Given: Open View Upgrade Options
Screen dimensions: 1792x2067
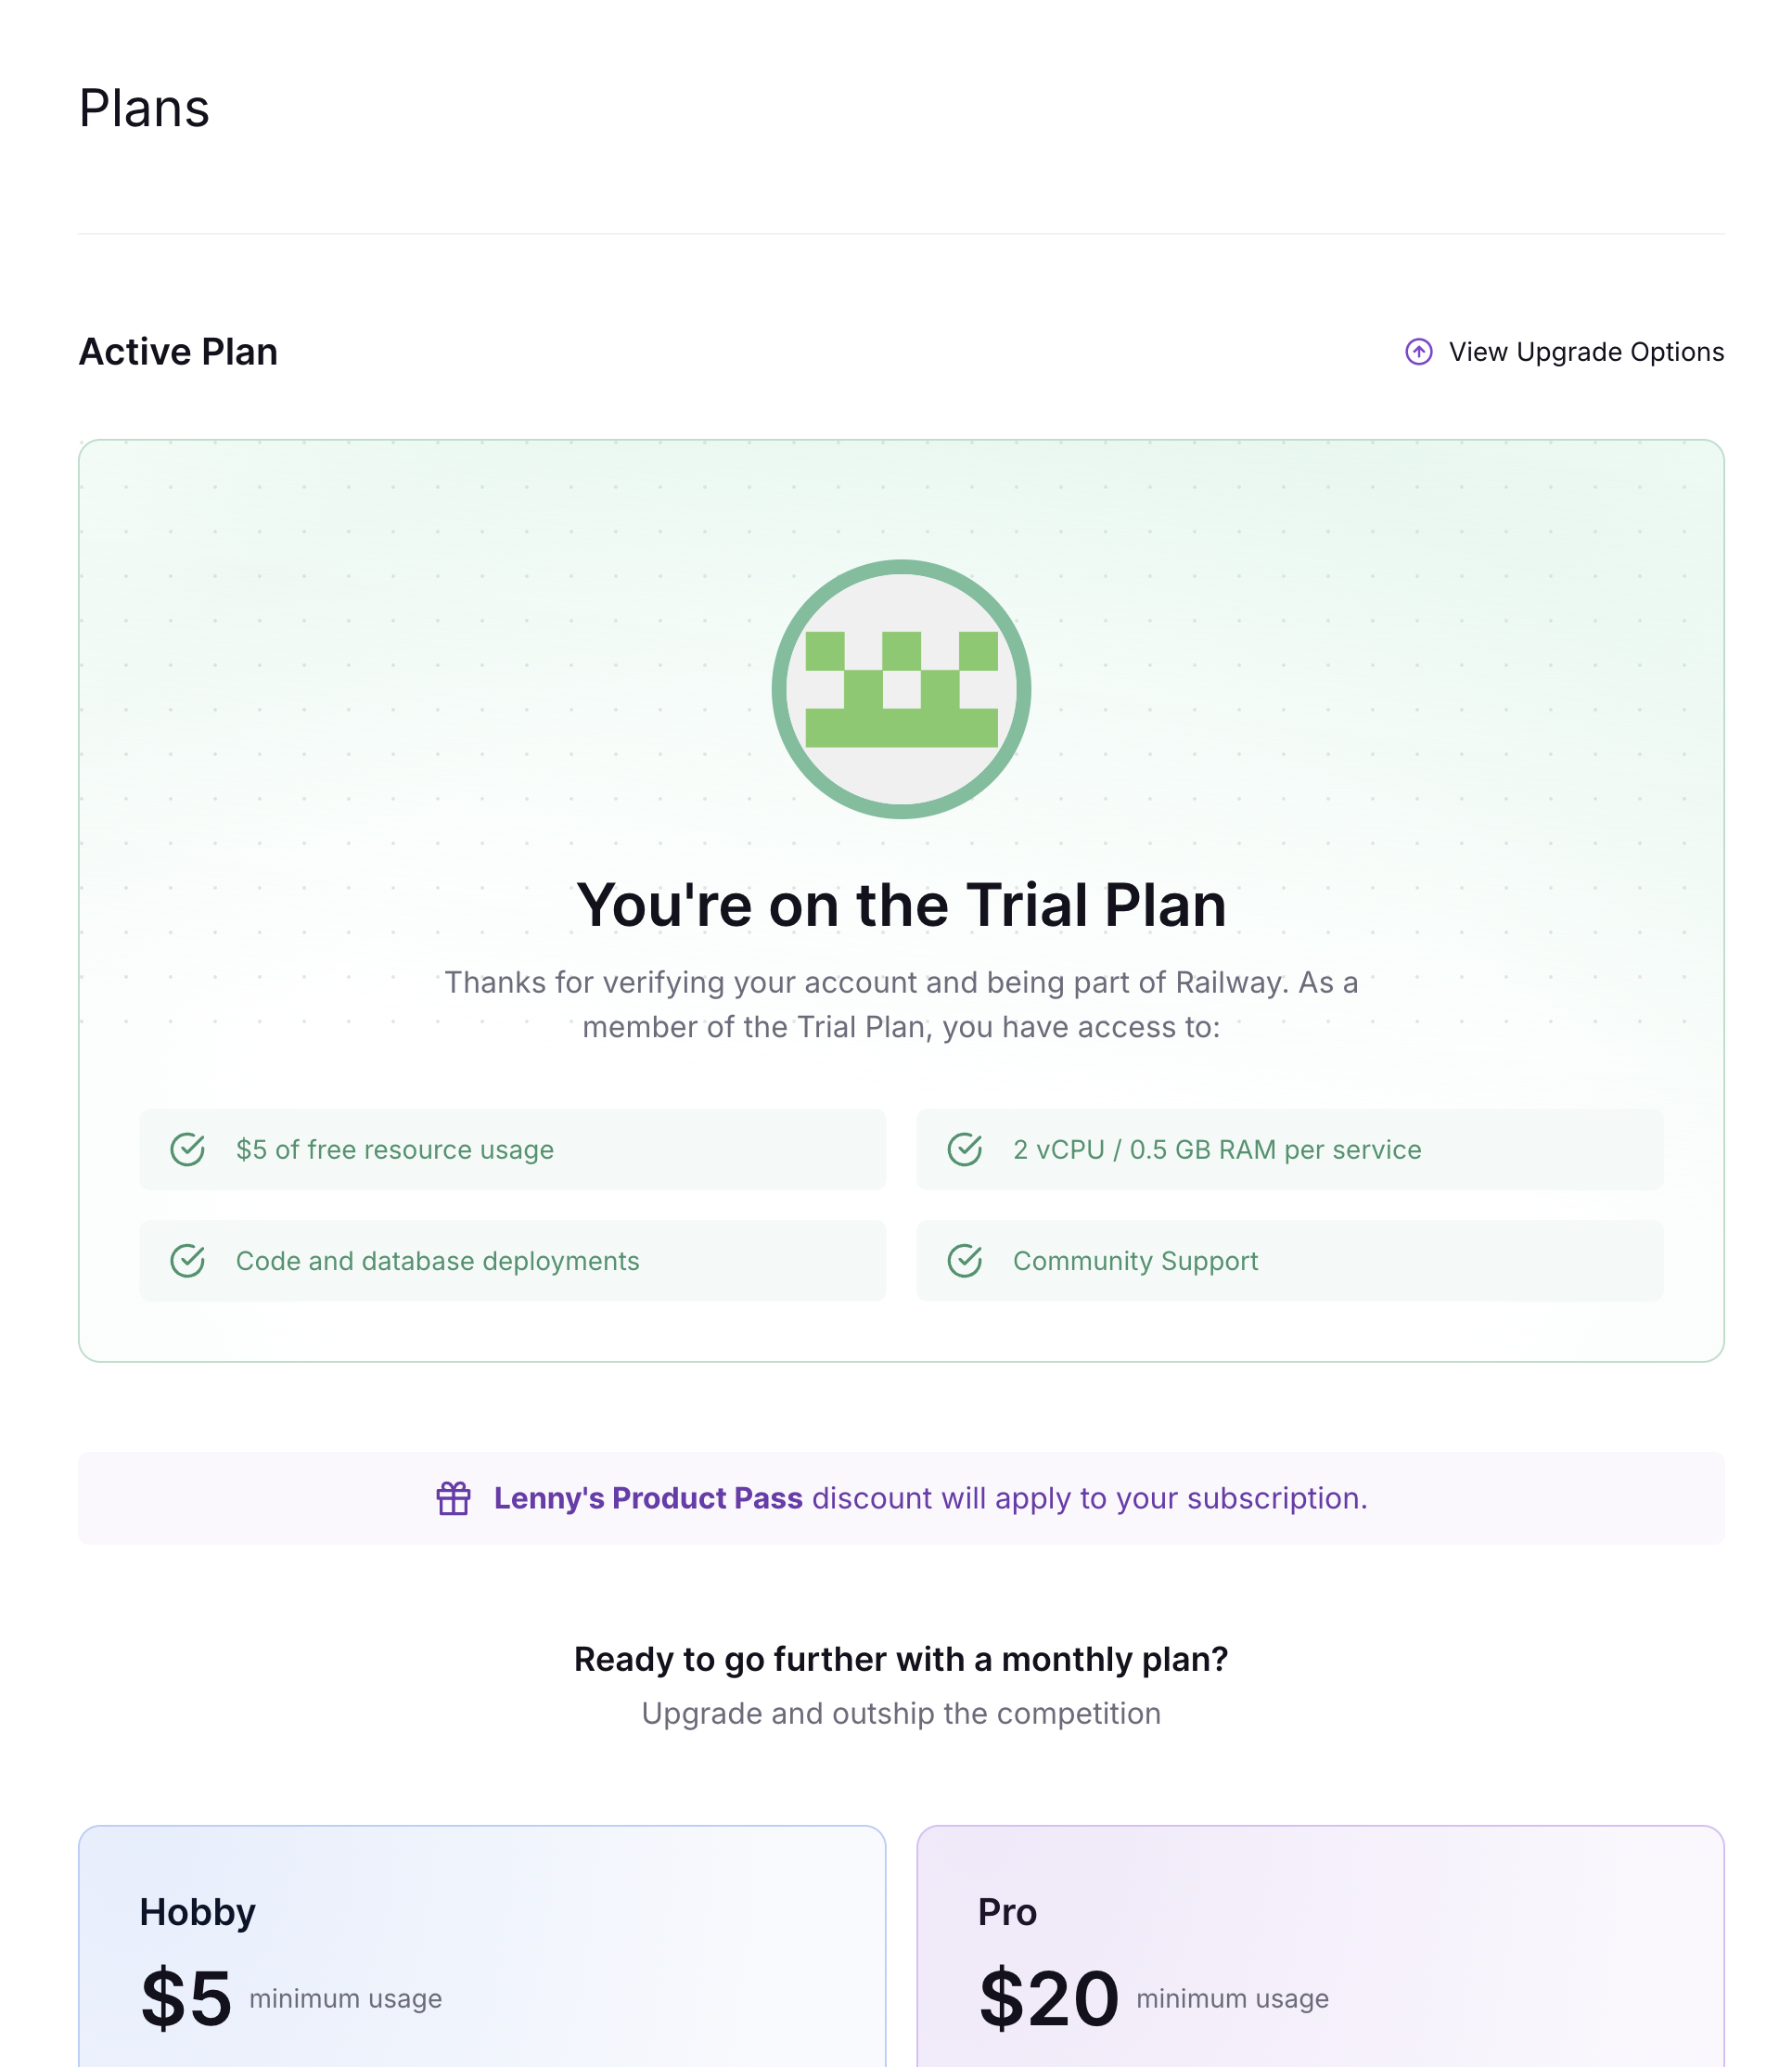Looking at the screenshot, I should click(1586, 352).
